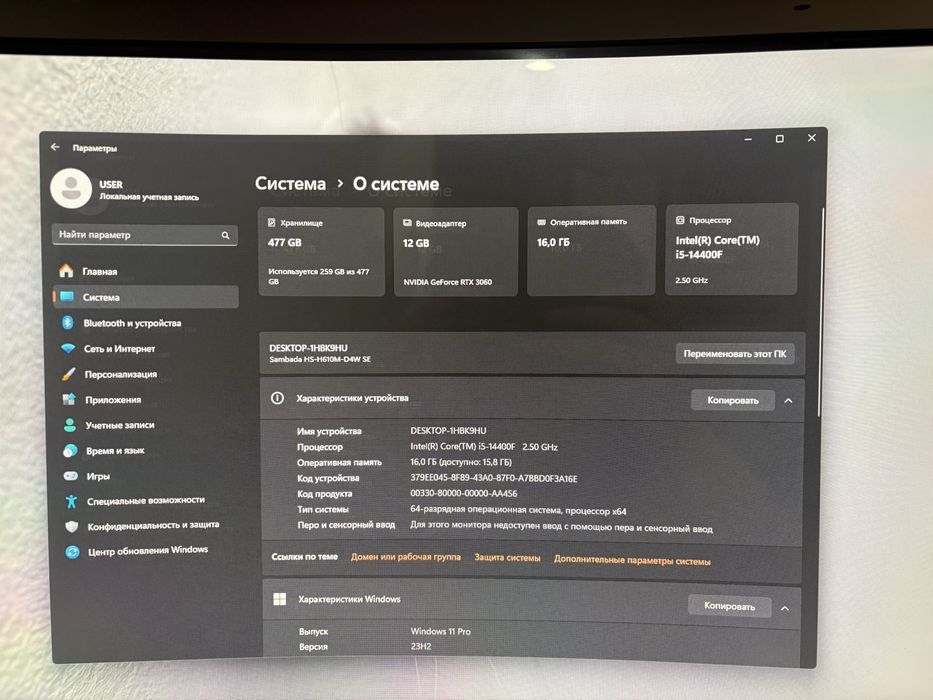Image resolution: width=933 pixels, height=700 pixels.
Task: Click version value 23H2
Action: click(x=421, y=646)
